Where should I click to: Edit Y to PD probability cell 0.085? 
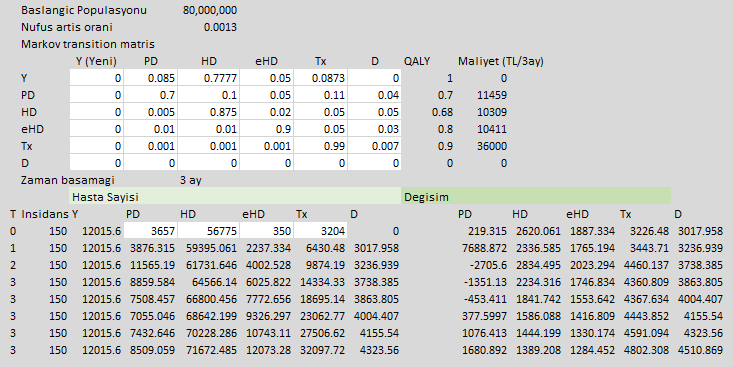[151, 78]
